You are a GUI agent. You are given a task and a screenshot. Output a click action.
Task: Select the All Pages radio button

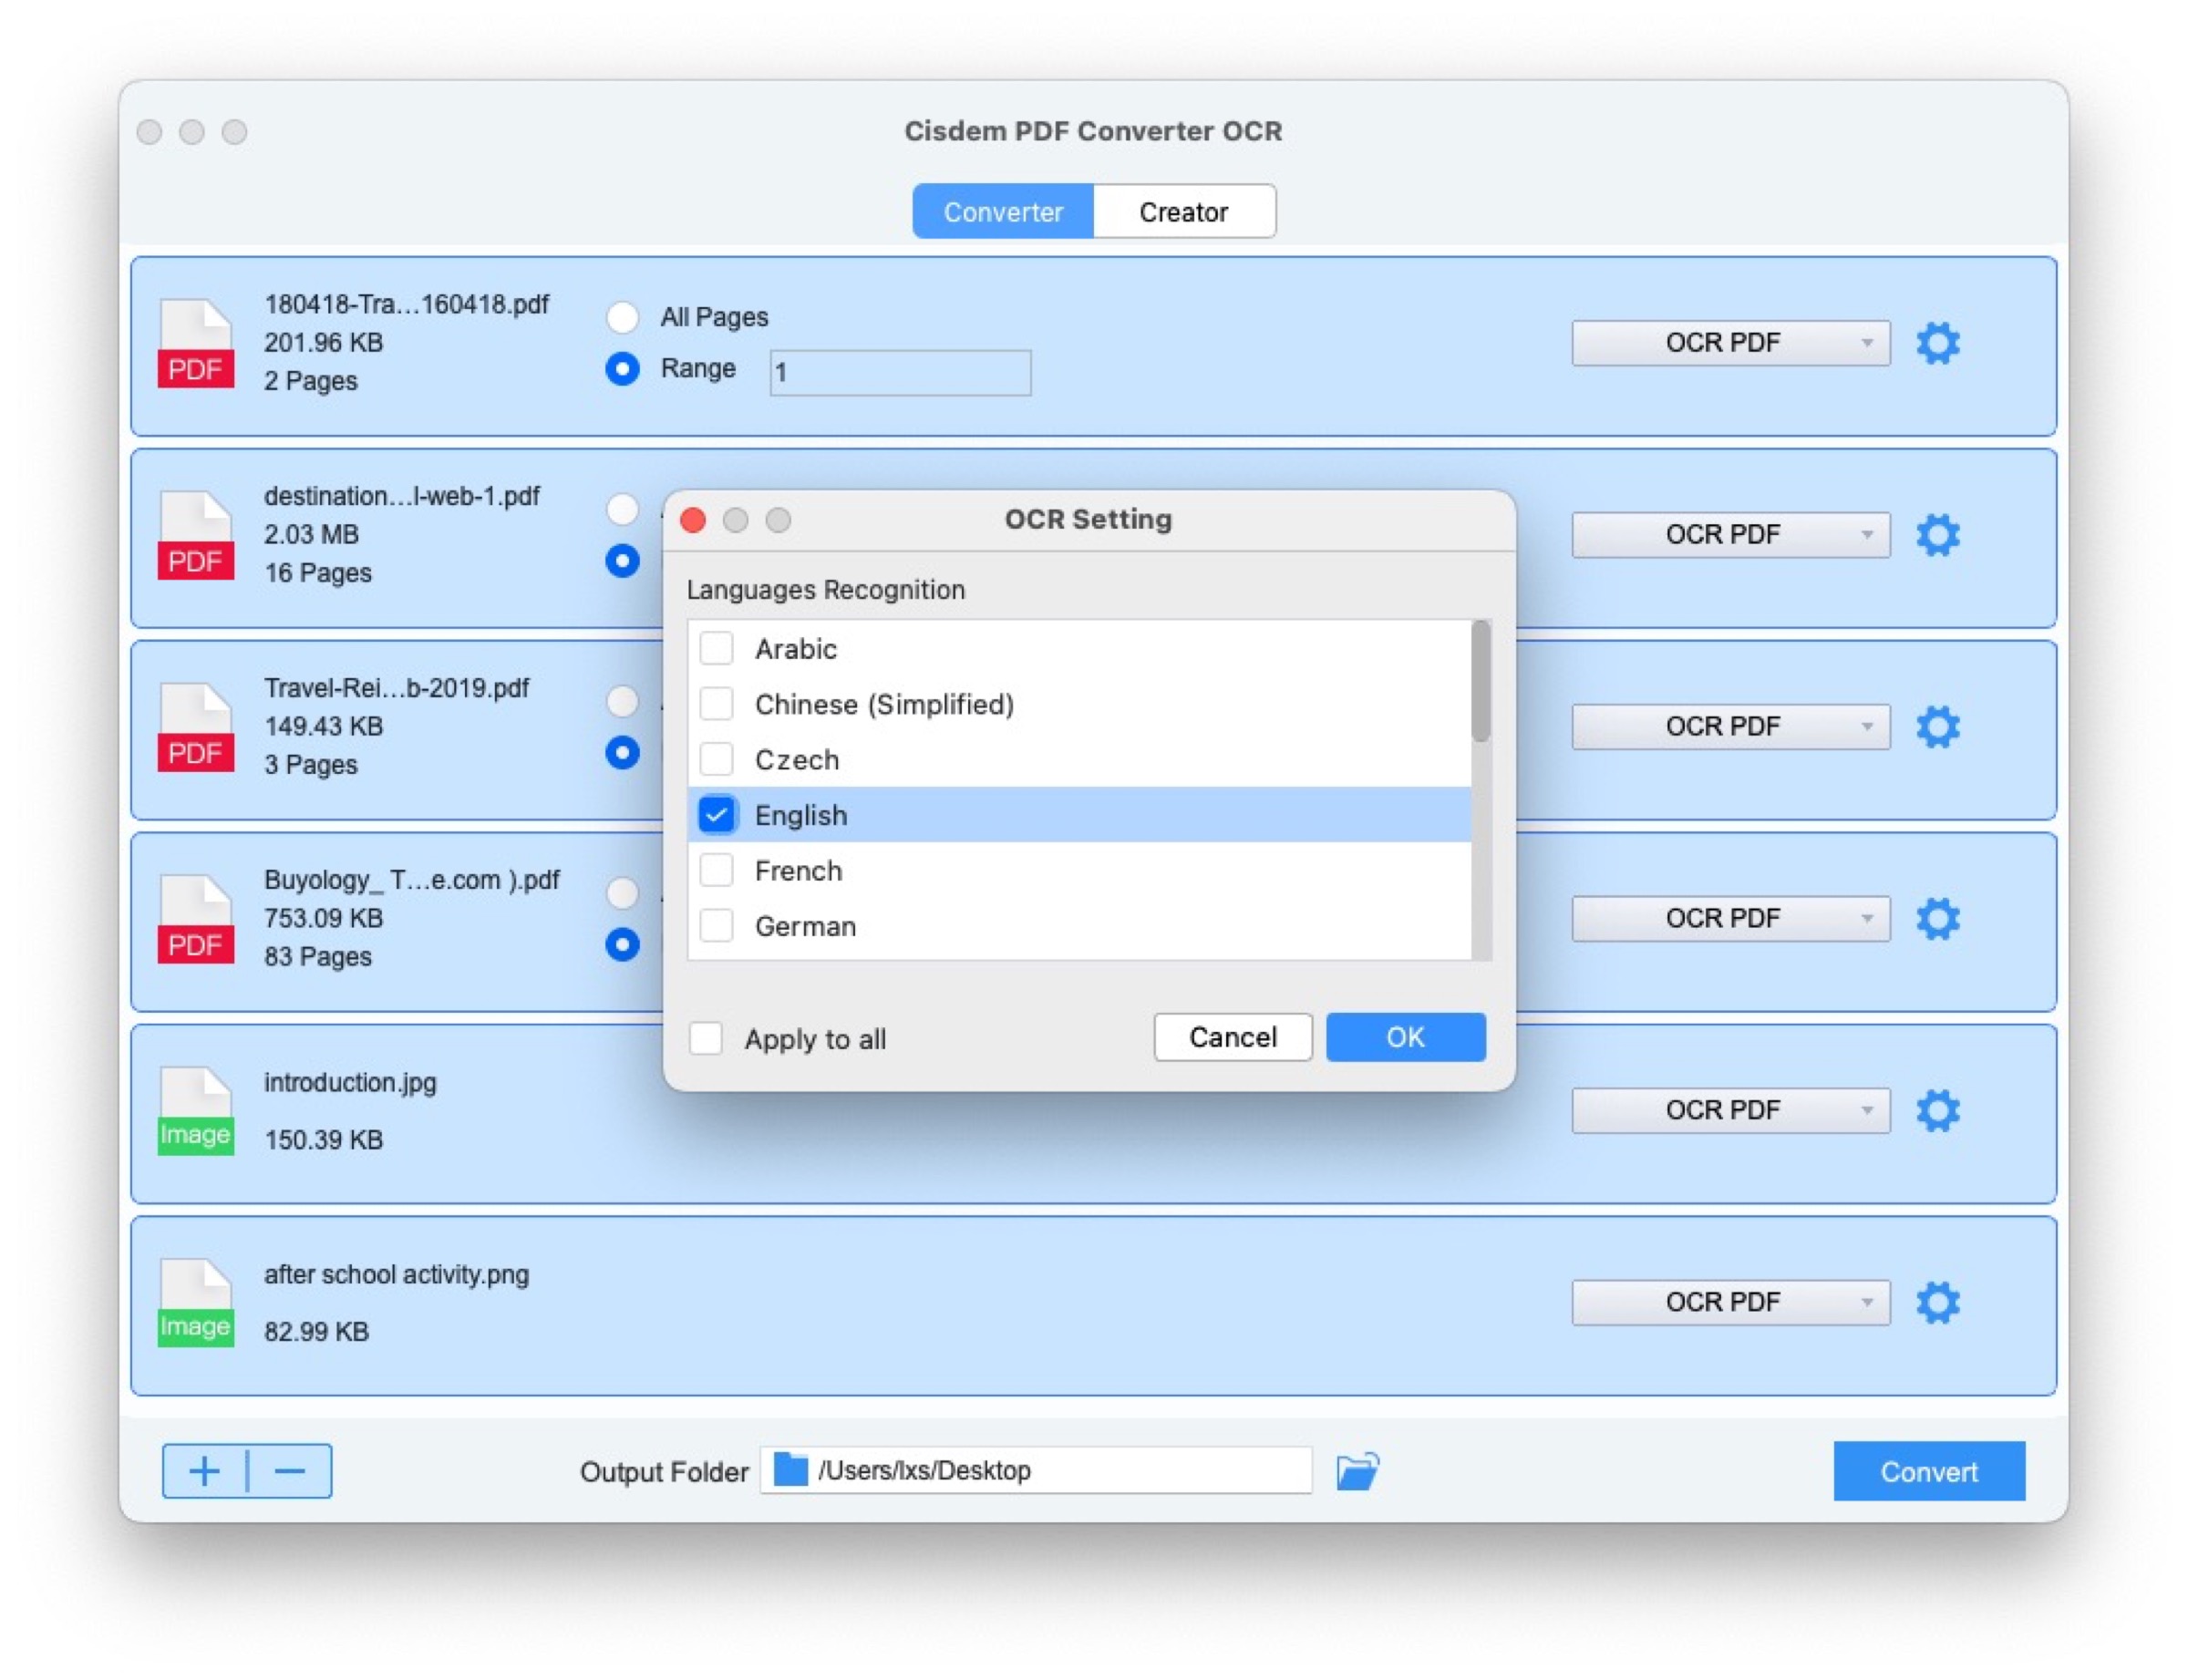623,317
